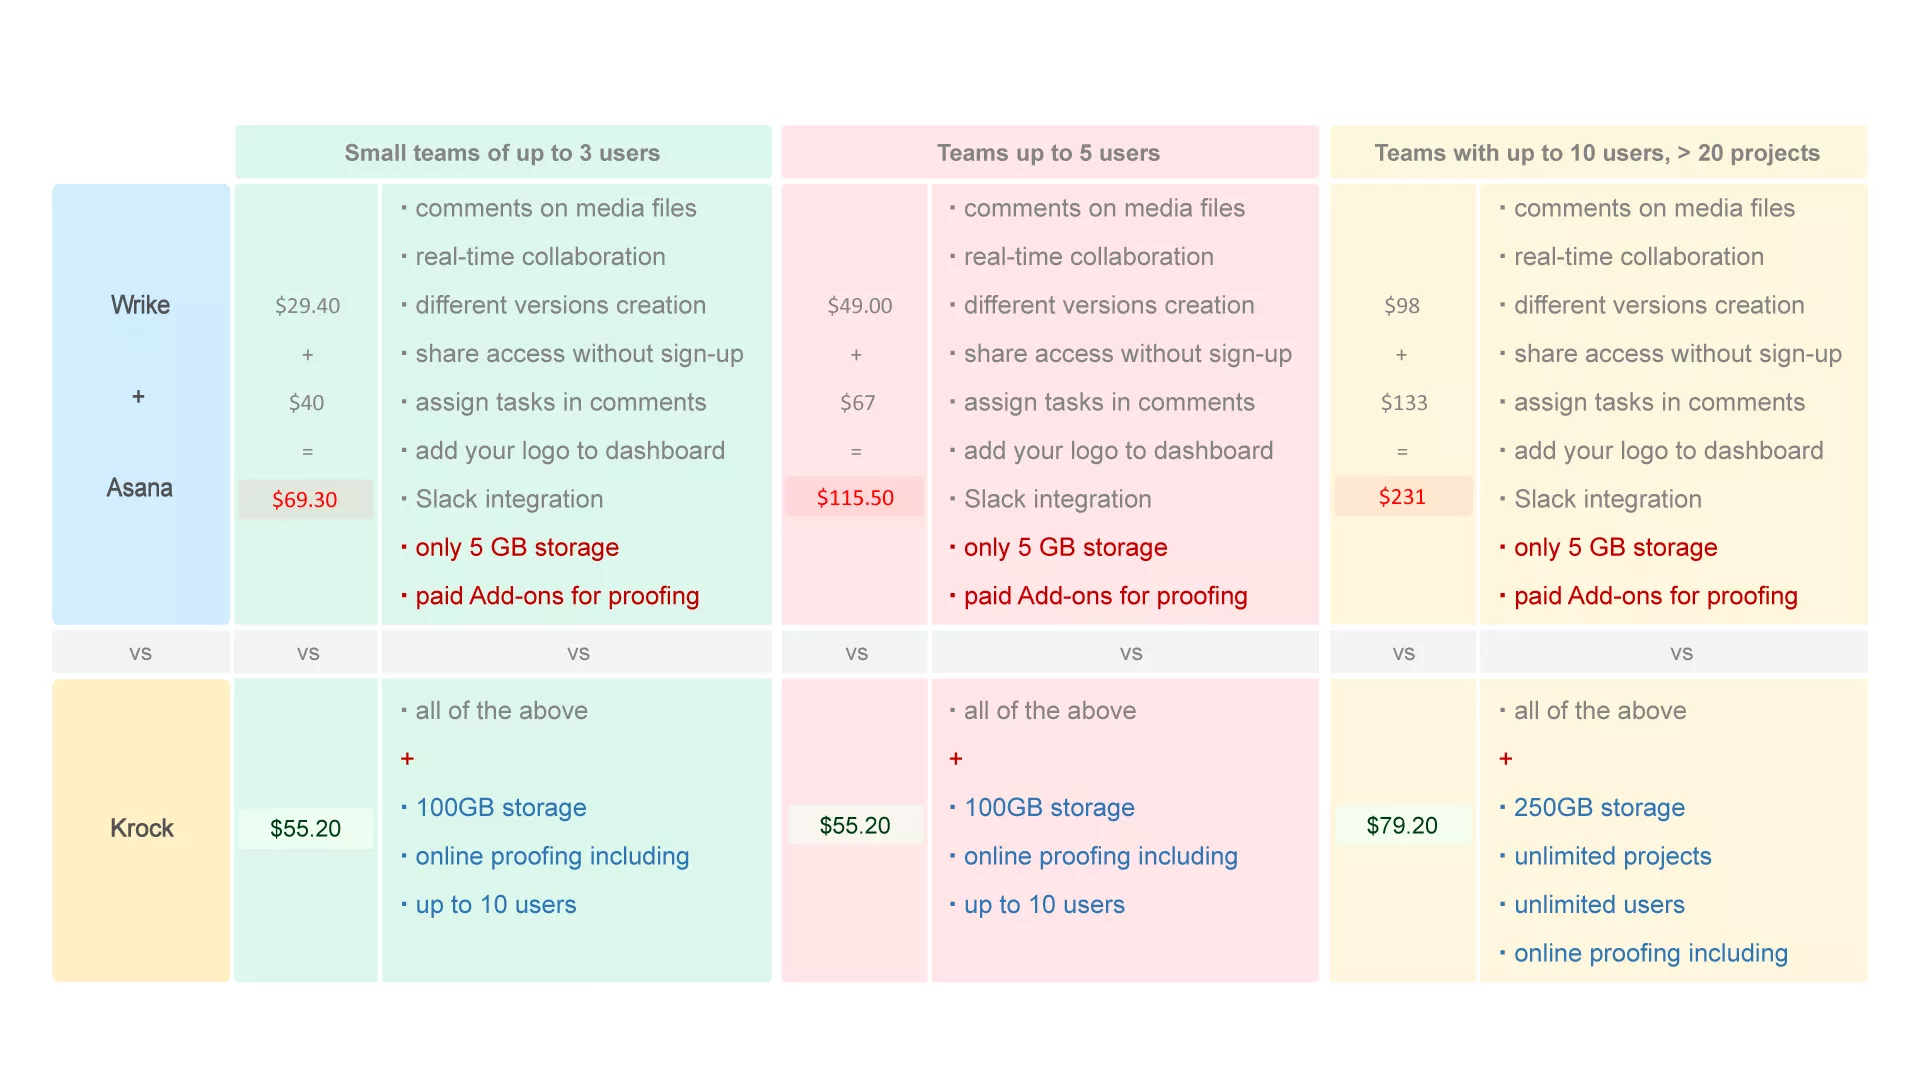Screen dimensions: 1920x1080
Task: Click 'all of the above' in the 10 users column
Action: [1600, 710]
